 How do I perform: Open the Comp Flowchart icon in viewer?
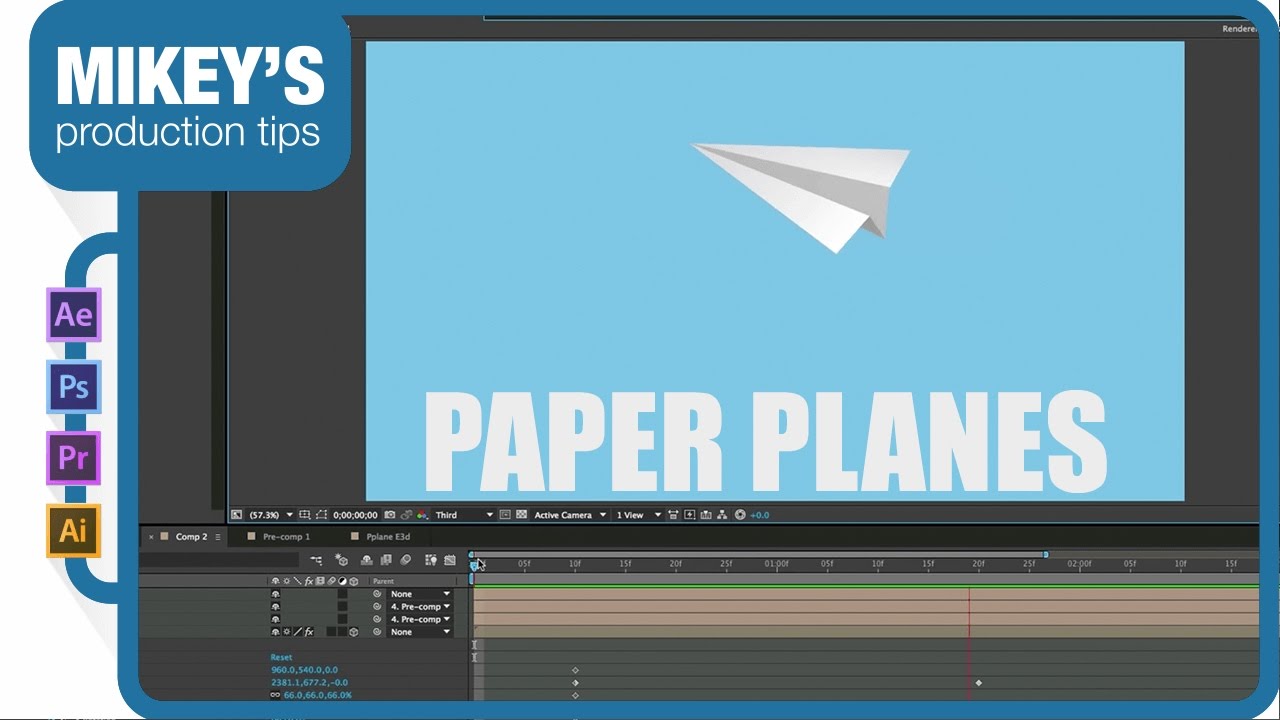(x=722, y=515)
